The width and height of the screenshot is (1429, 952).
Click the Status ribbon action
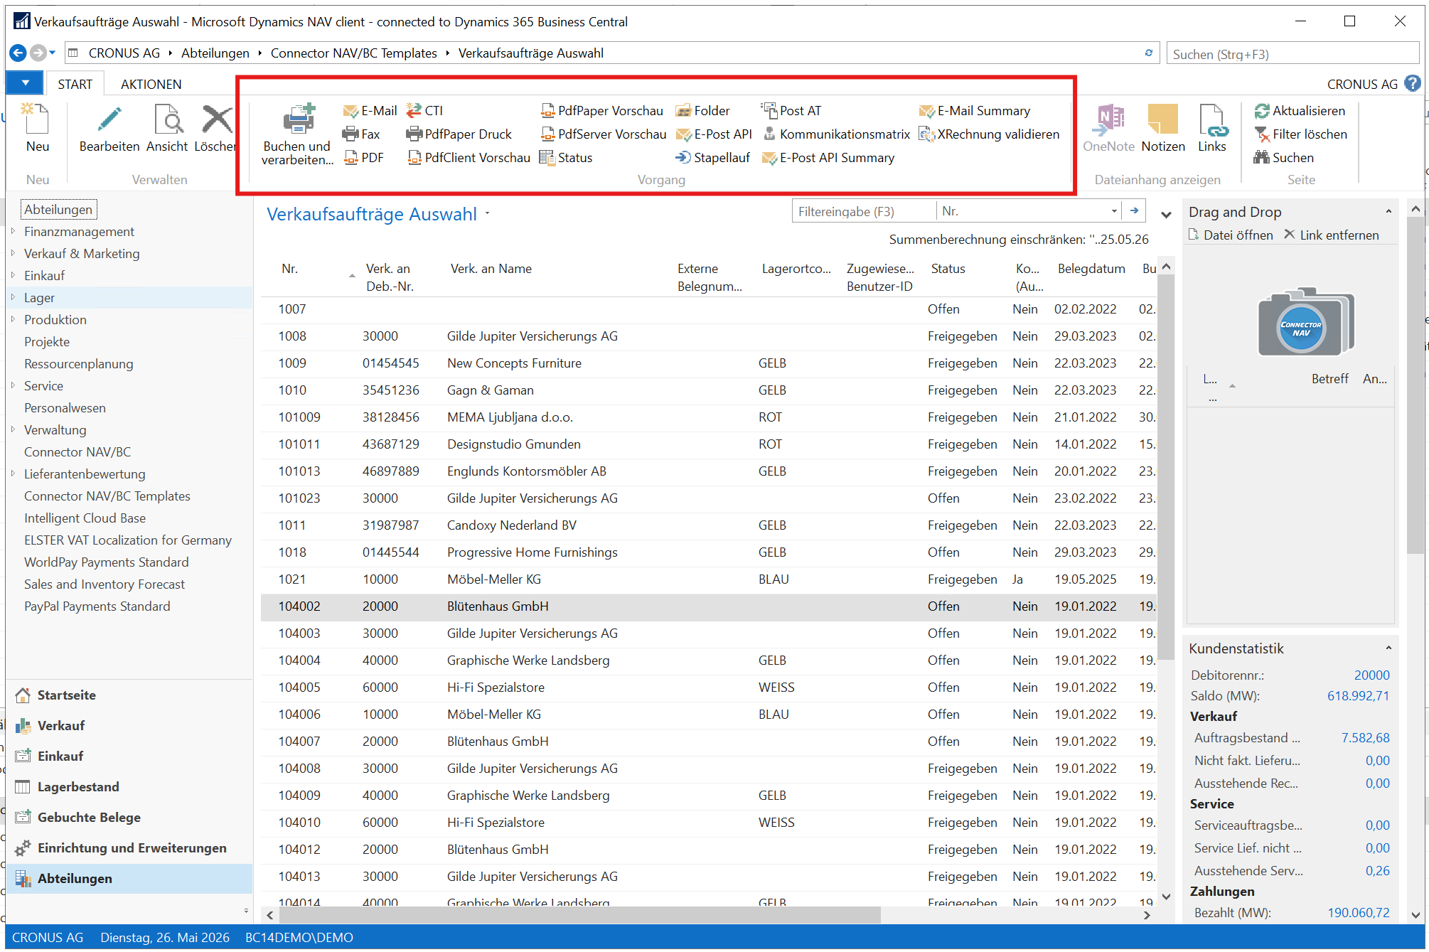pyautogui.click(x=566, y=158)
